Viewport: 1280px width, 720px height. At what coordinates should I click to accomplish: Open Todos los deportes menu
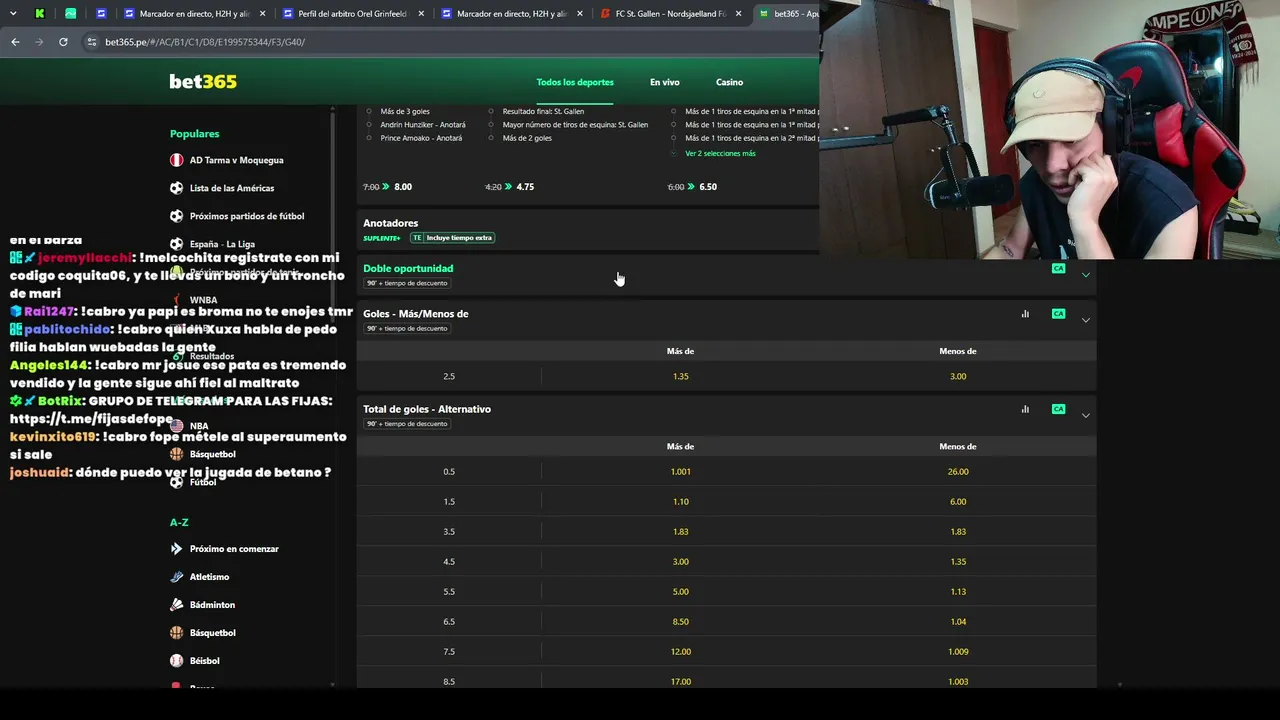(x=575, y=82)
